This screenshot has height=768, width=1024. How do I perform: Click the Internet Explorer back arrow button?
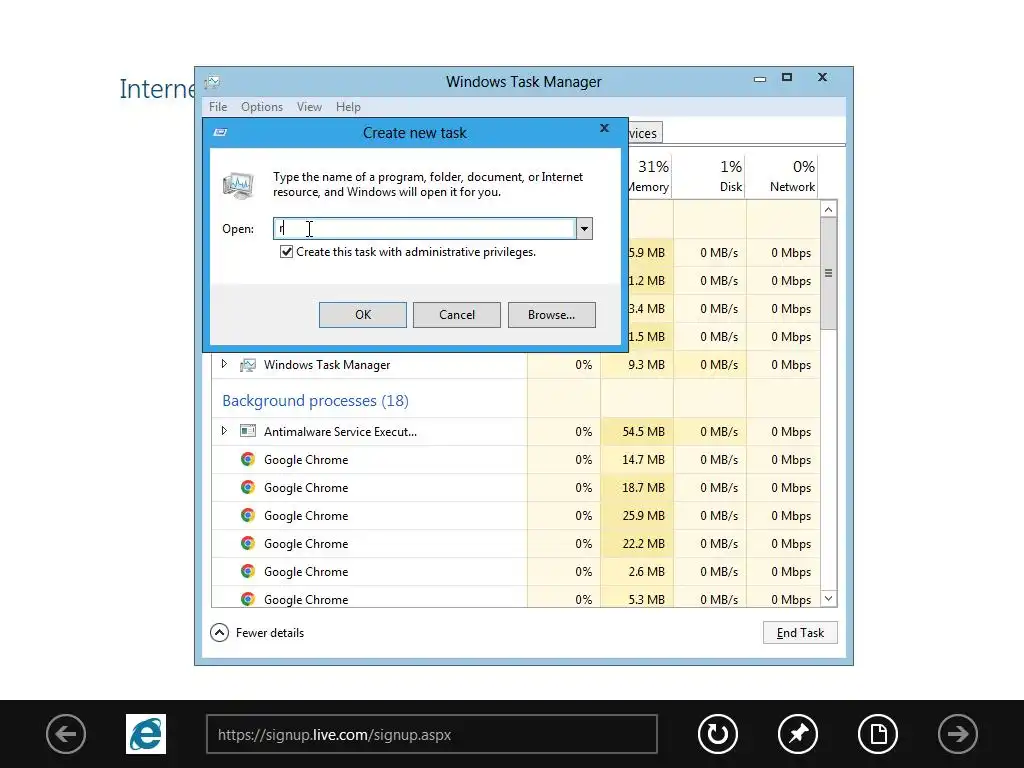coord(66,734)
